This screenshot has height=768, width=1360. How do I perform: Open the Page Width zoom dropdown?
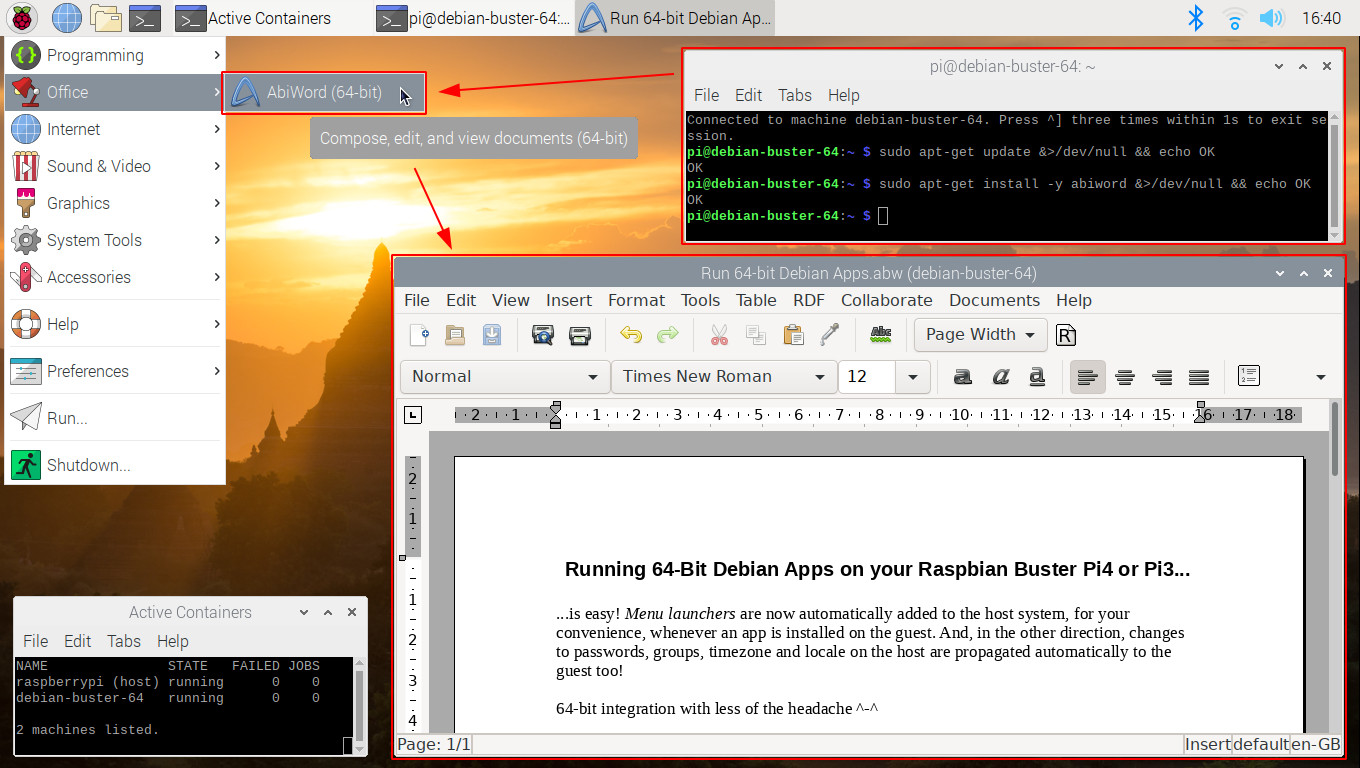pos(980,335)
